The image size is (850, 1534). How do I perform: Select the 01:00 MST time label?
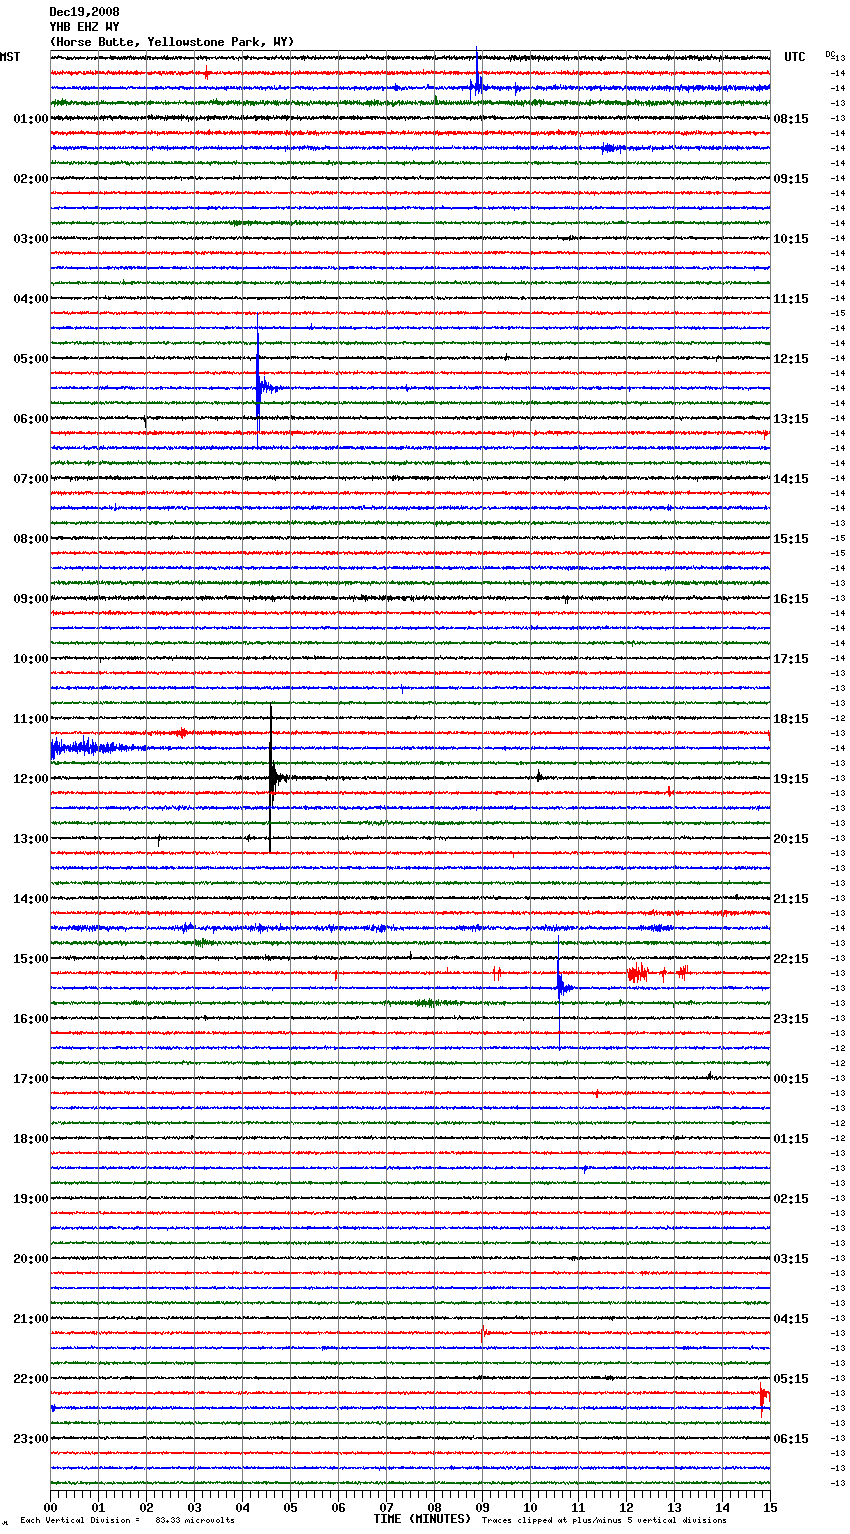click(x=31, y=119)
